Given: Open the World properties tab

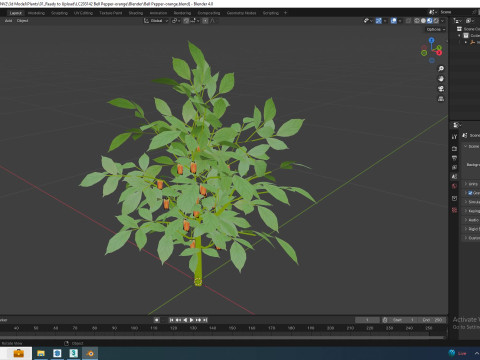Looking at the screenshot, I should tap(454, 186).
